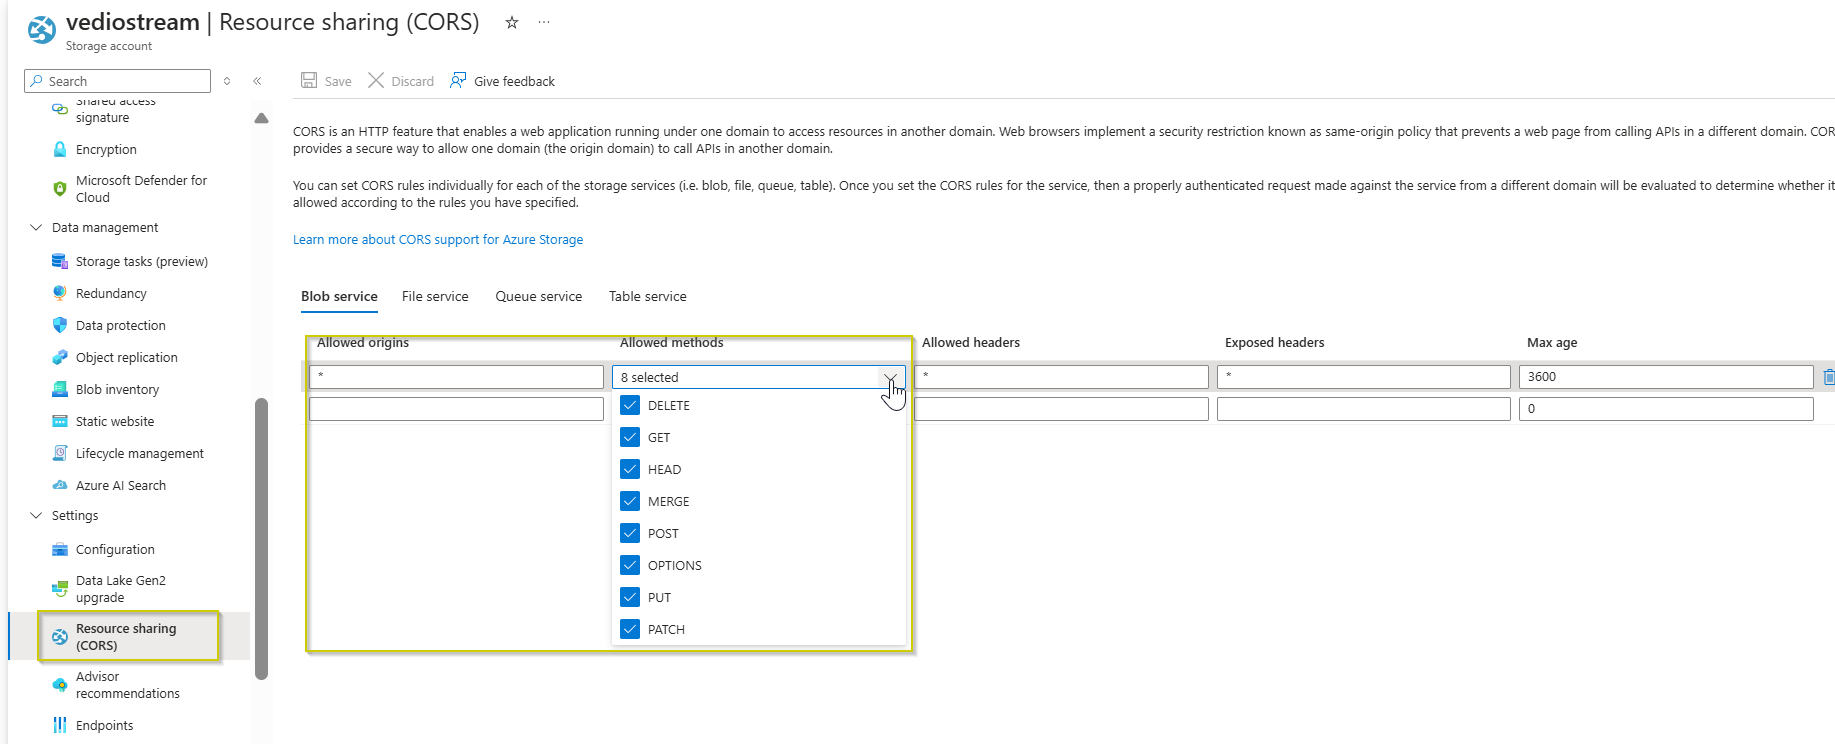Click the vediostream storage account logo icon
Viewport: 1835px width, 744px height.
(x=42, y=30)
